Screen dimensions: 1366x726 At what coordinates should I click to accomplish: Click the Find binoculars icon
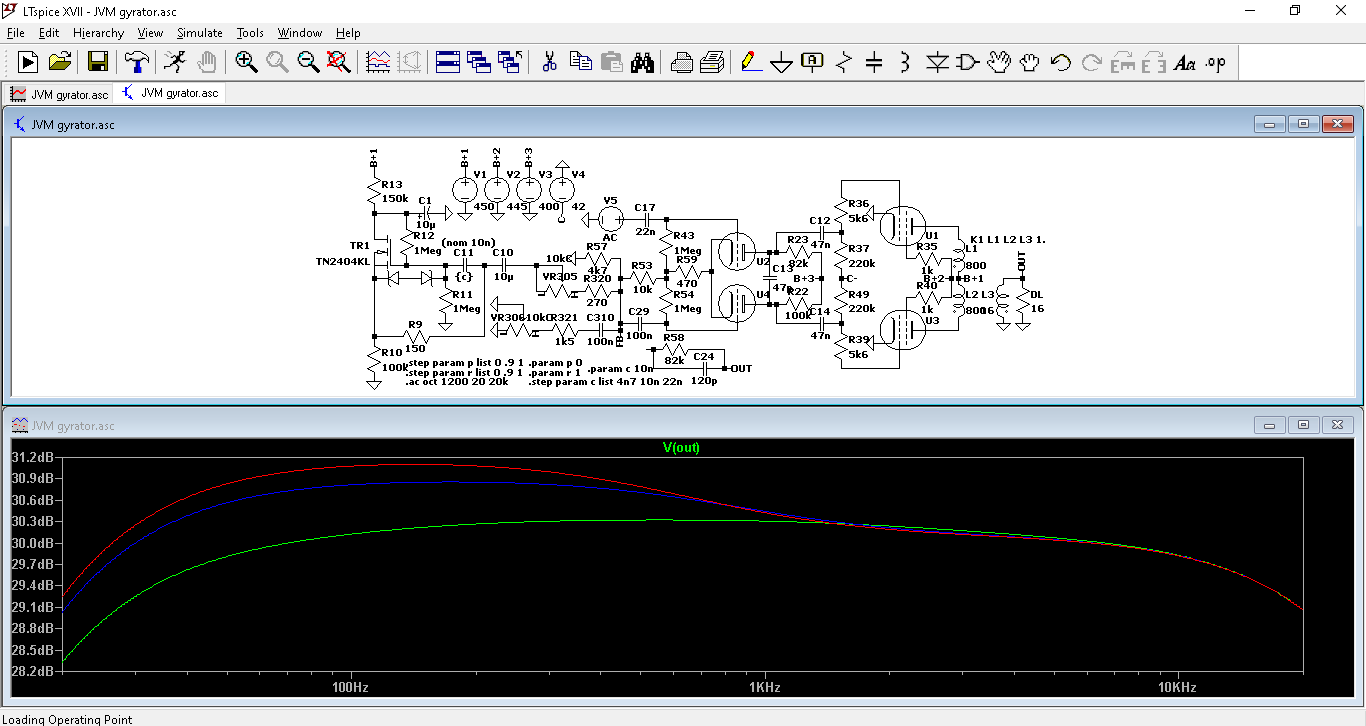pos(642,62)
